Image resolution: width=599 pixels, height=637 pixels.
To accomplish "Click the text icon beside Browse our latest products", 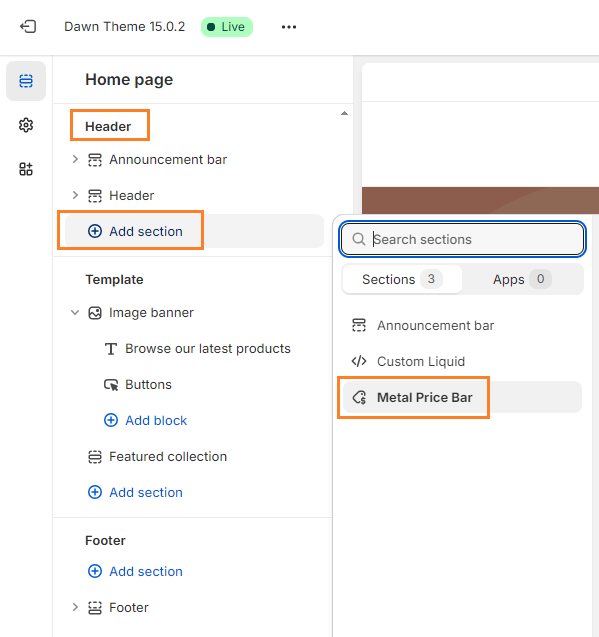I will (111, 349).
